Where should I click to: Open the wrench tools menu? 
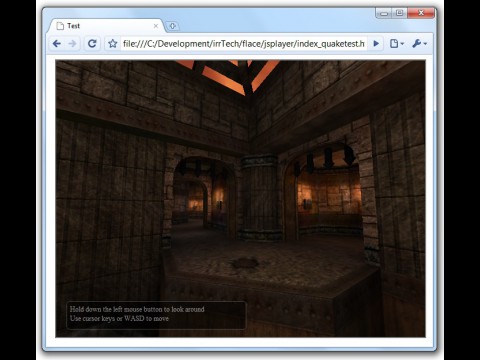point(419,44)
